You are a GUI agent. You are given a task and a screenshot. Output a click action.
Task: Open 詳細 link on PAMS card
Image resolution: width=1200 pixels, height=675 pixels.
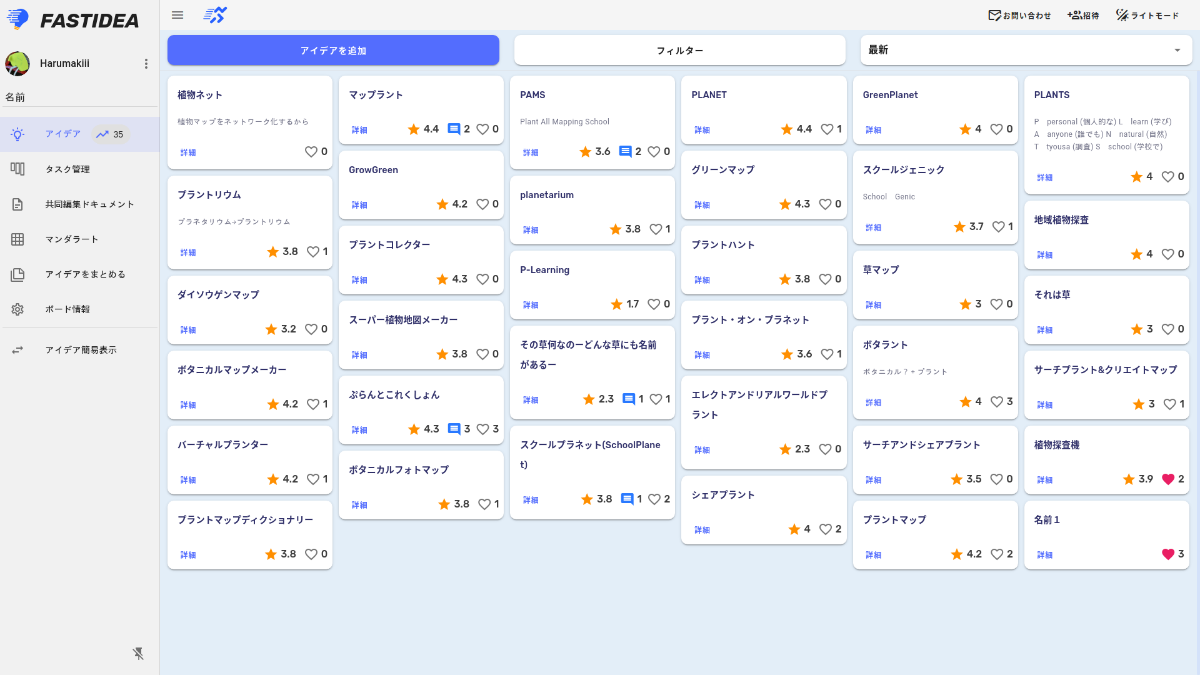[x=531, y=153]
